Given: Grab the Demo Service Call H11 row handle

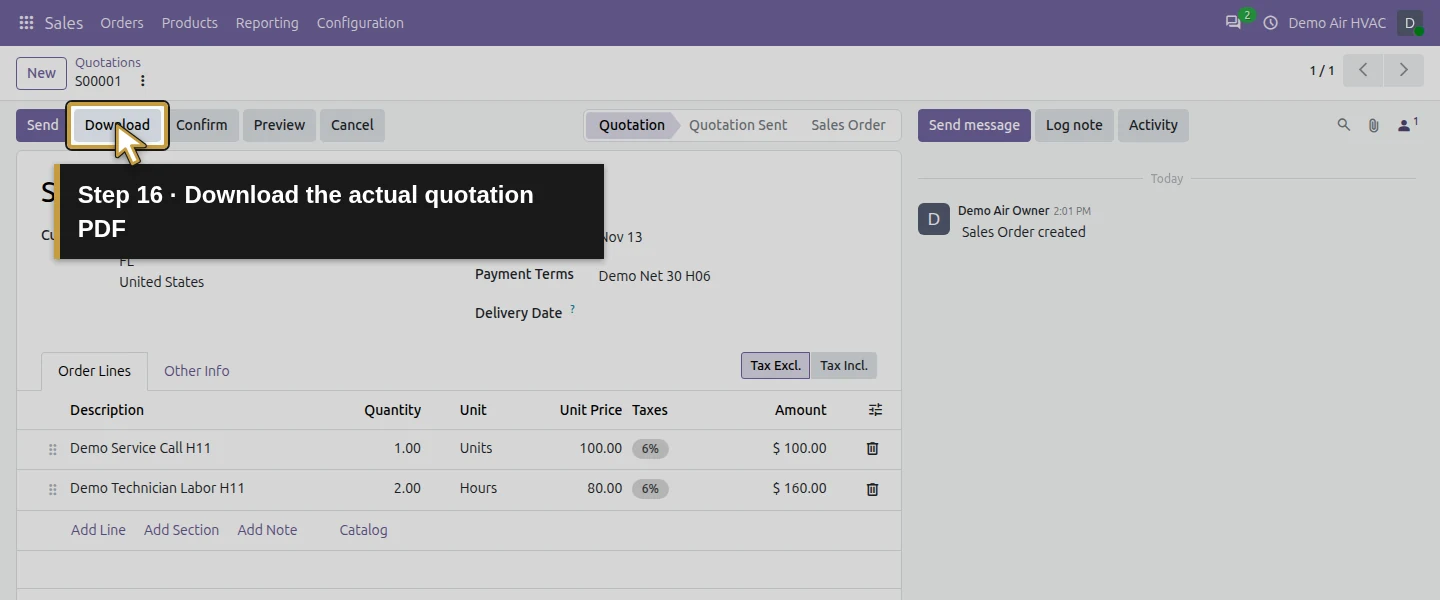Looking at the screenshot, I should [53, 450].
